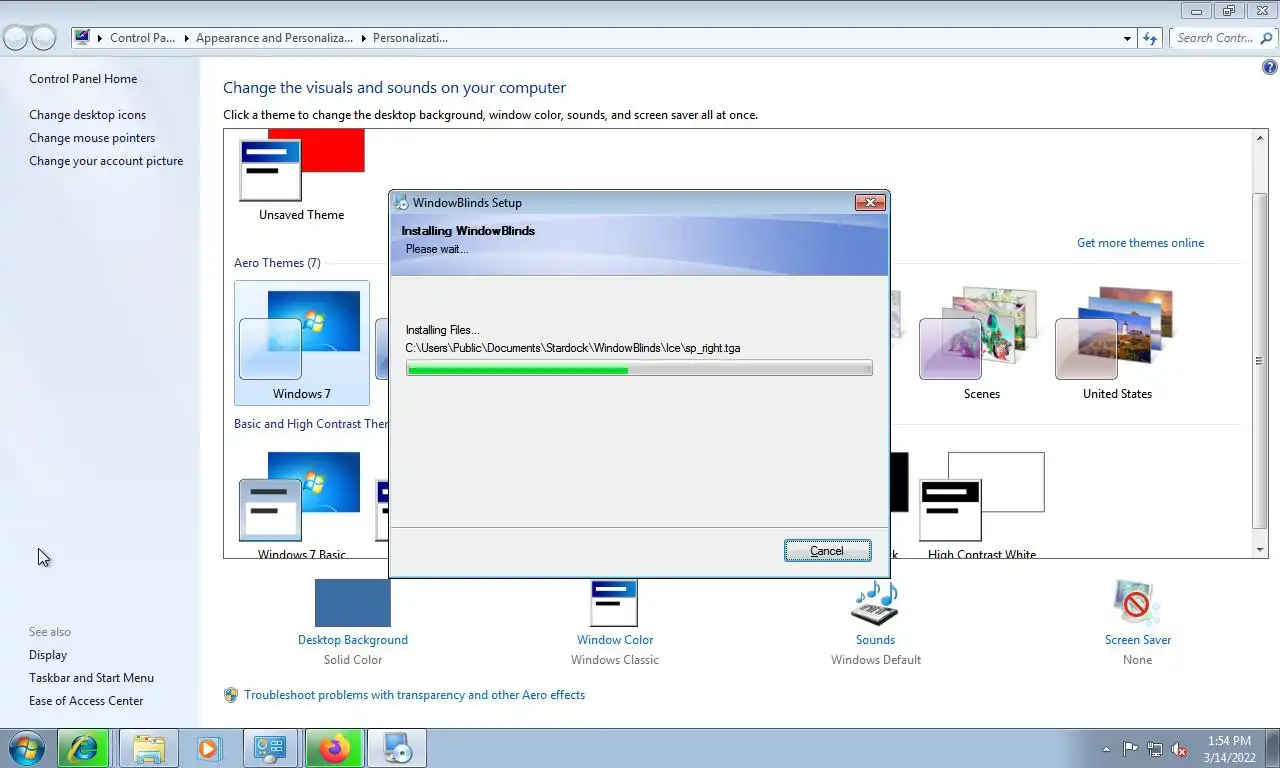Screen dimensions: 1280x768
Task: Open the Windows Start menu
Action: 26,748
